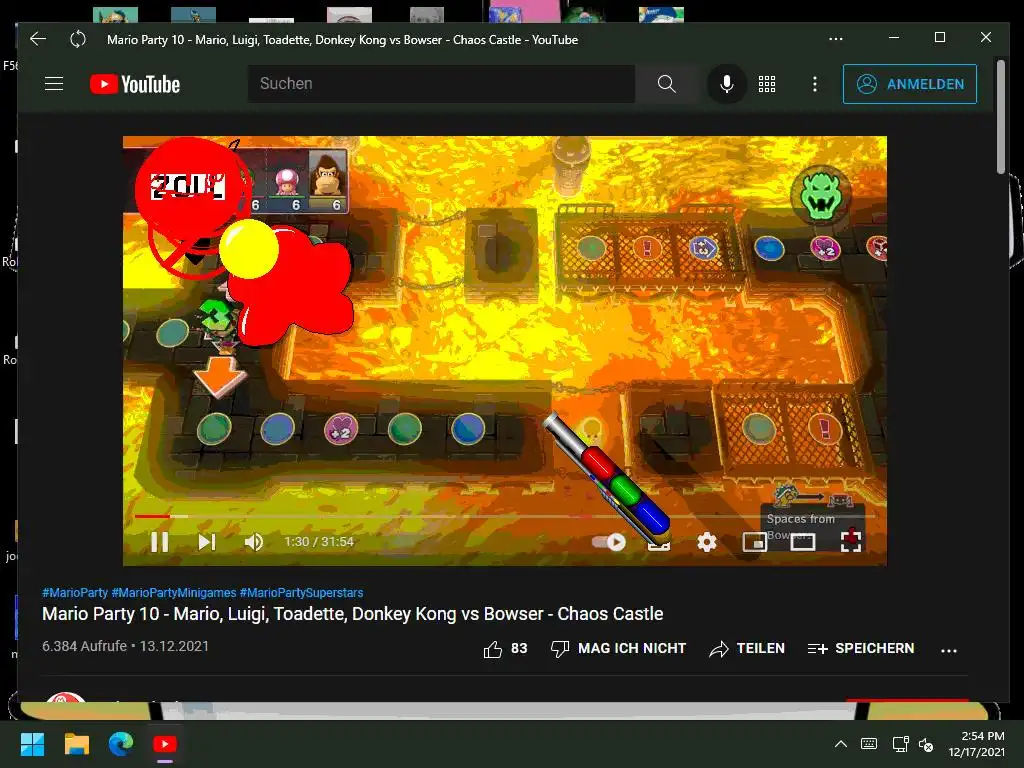Screen dimensions: 1024x768
Task: Show hidden system tray icons
Action: click(x=840, y=744)
